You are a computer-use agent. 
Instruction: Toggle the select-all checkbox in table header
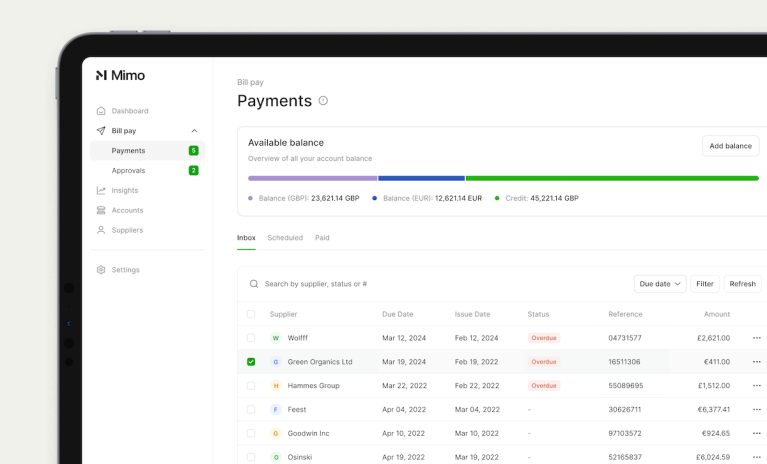coord(251,314)
